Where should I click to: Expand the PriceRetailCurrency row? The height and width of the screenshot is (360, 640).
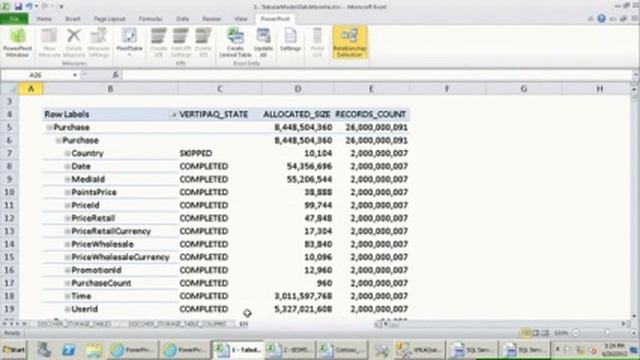pyautogui.click(x=67, y=231)
